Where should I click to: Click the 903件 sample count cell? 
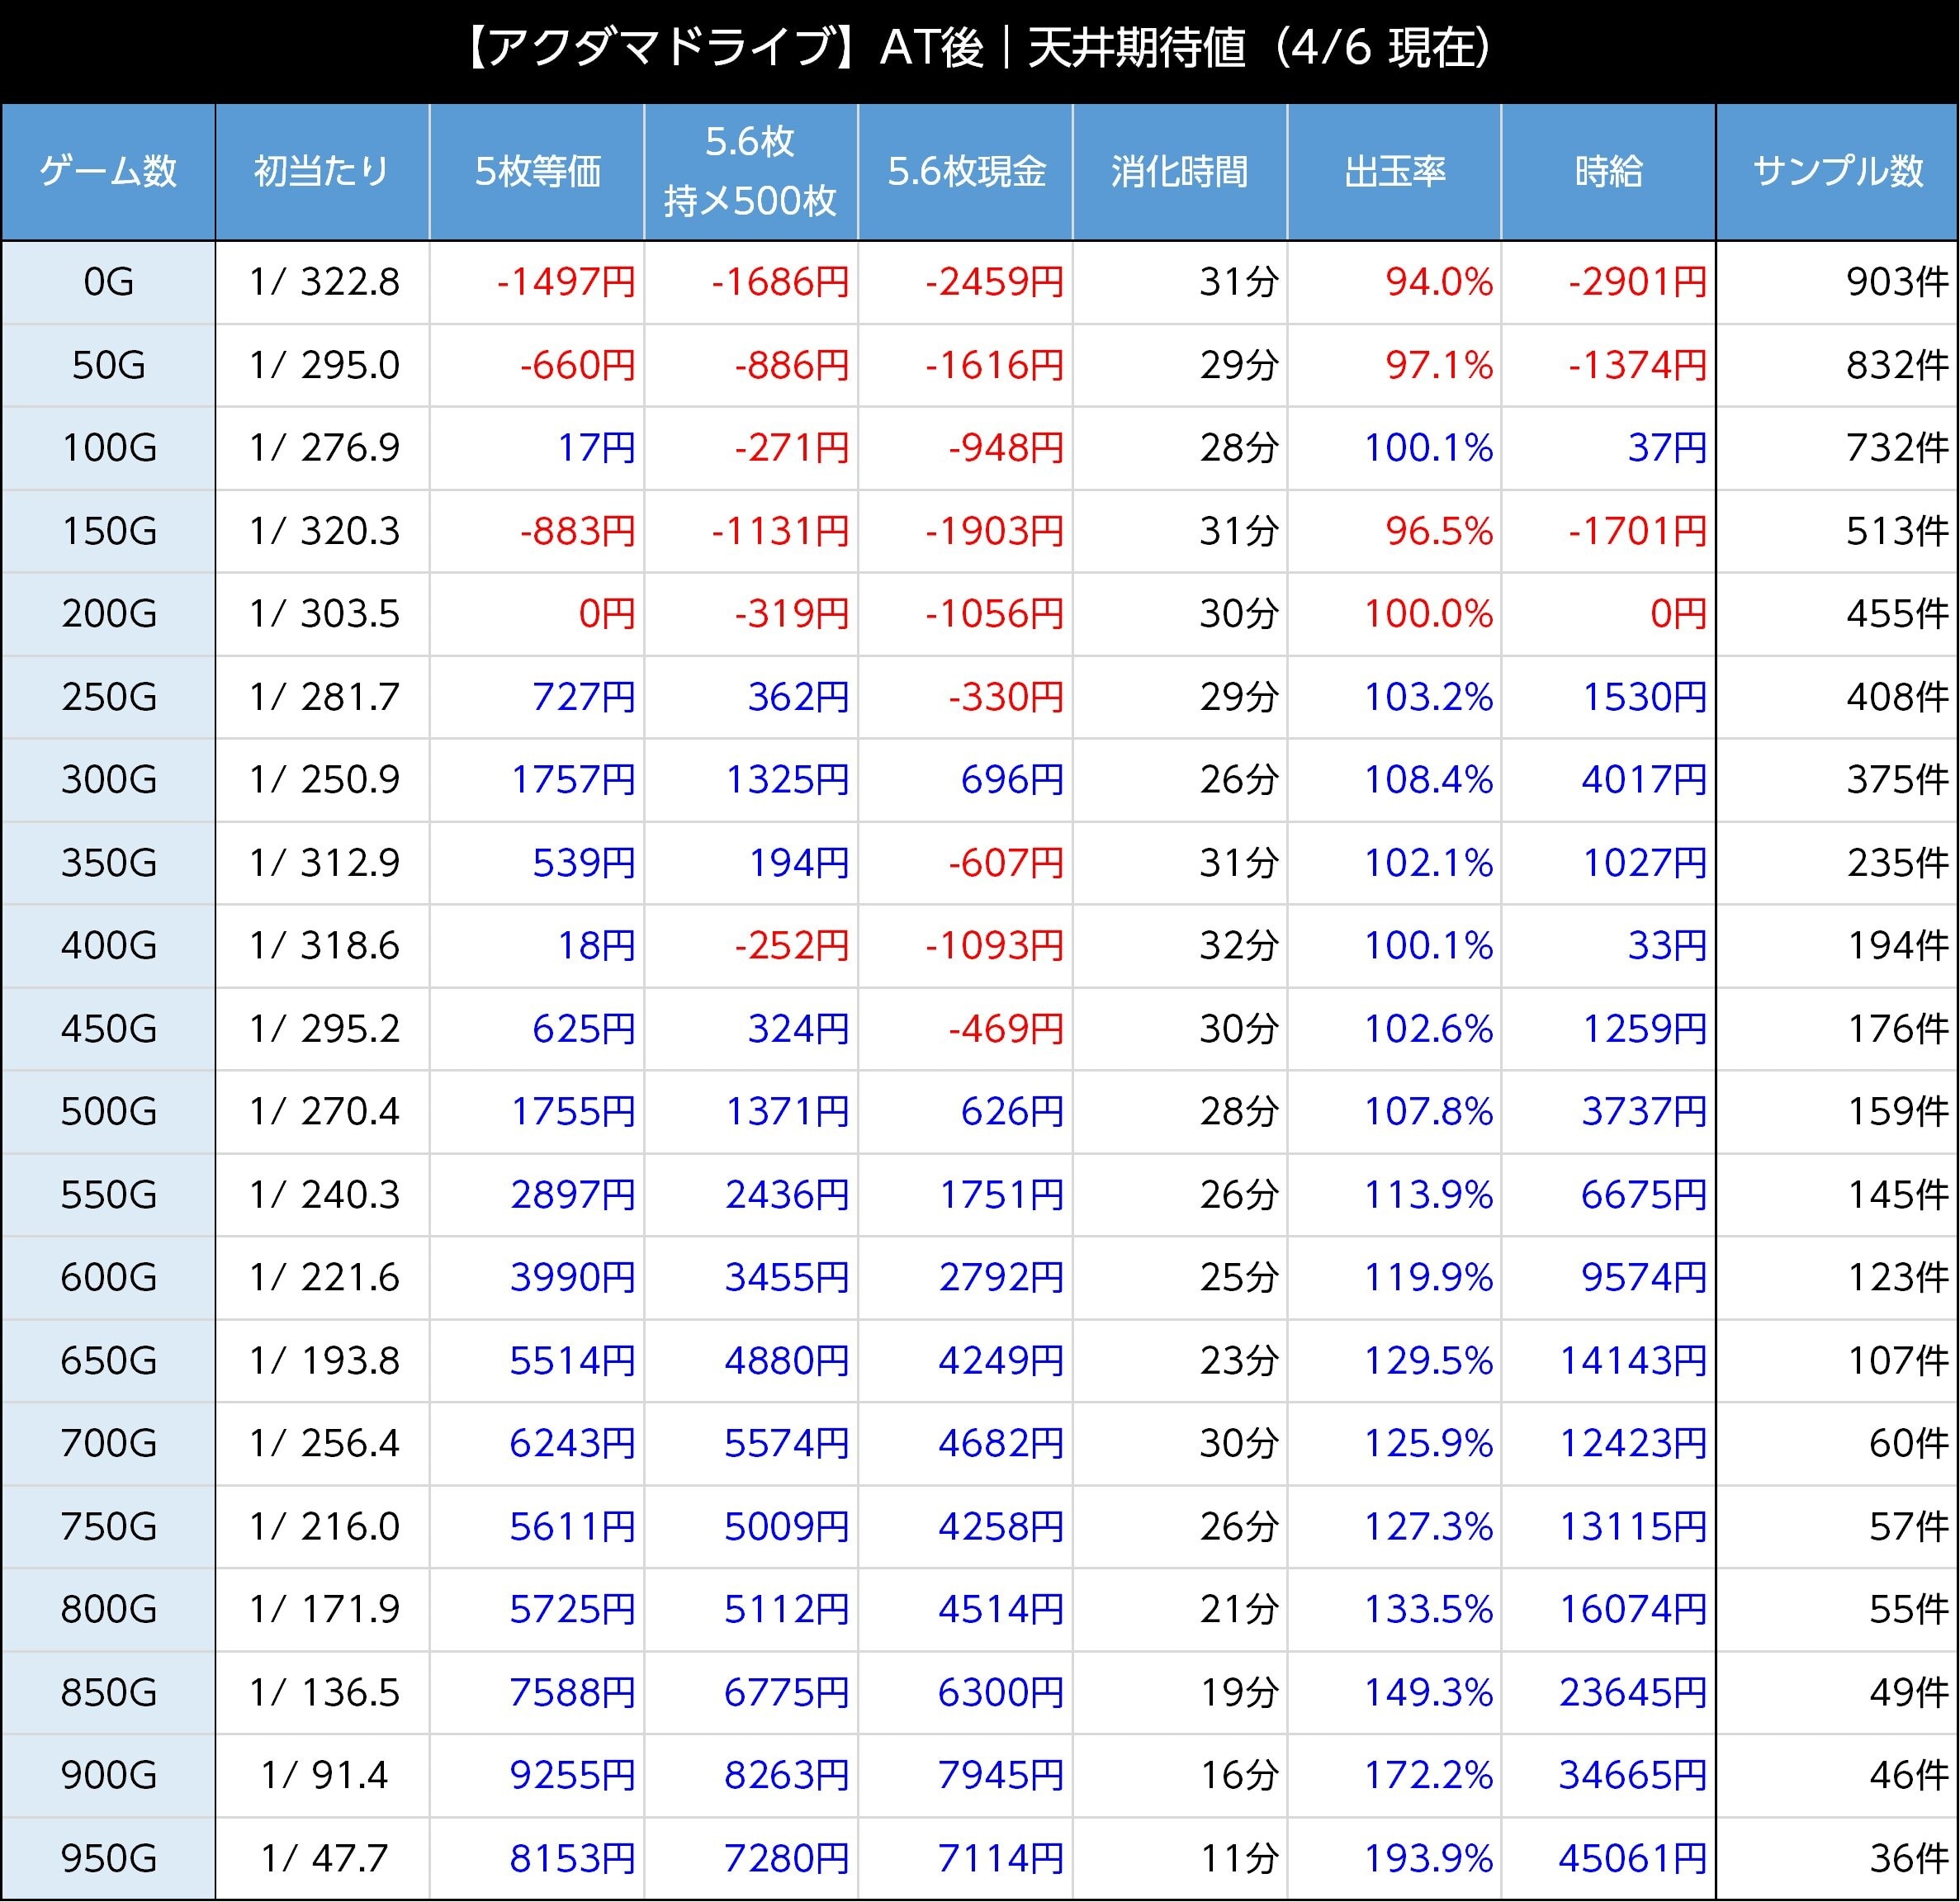[x=1896, y=282]
